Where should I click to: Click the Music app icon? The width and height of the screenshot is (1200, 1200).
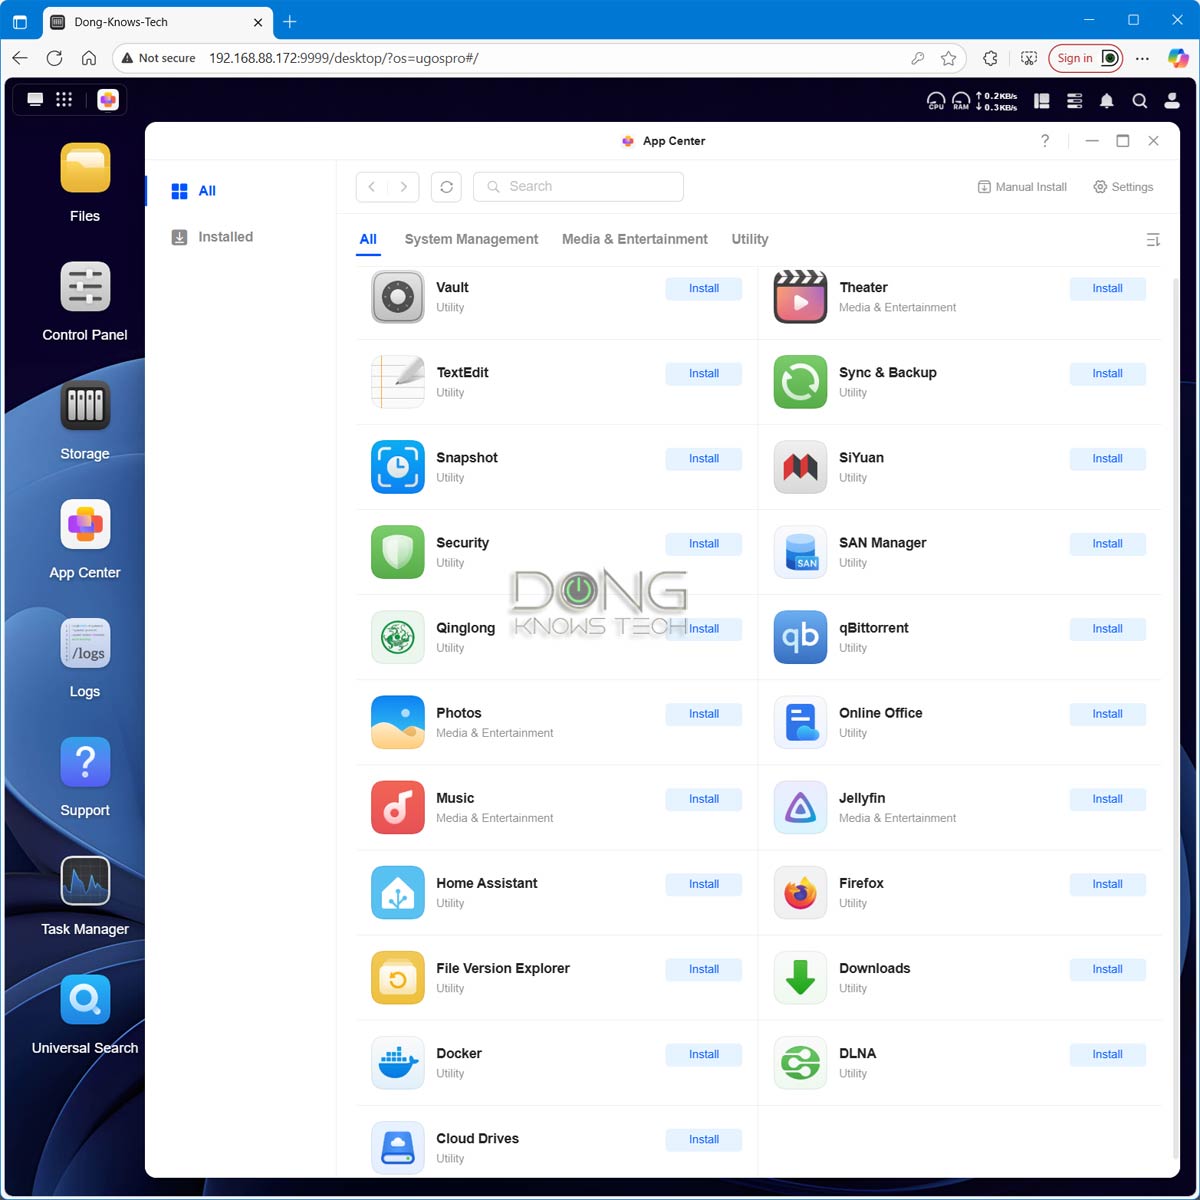[398, 807]
